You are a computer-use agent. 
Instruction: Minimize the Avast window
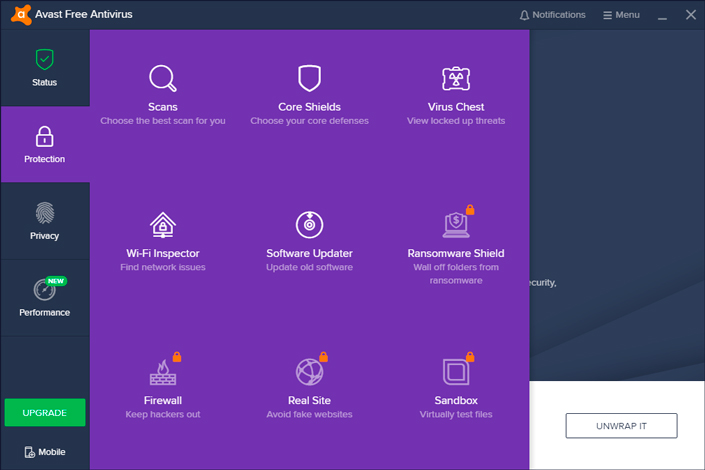coord(662,18)
